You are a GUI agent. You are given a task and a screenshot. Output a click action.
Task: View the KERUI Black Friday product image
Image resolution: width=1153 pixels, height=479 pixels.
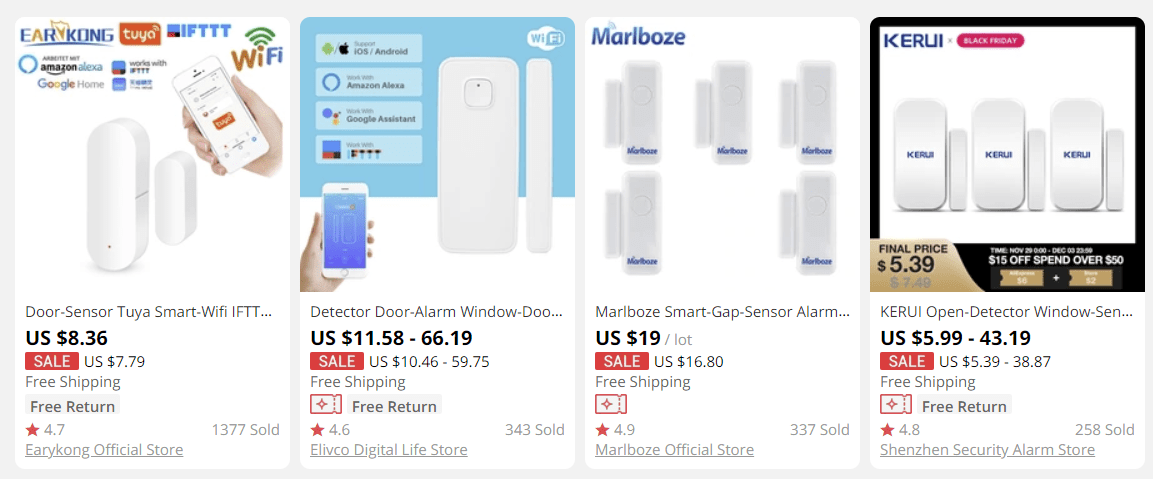pyautogui.click(x=1007, y=154)
